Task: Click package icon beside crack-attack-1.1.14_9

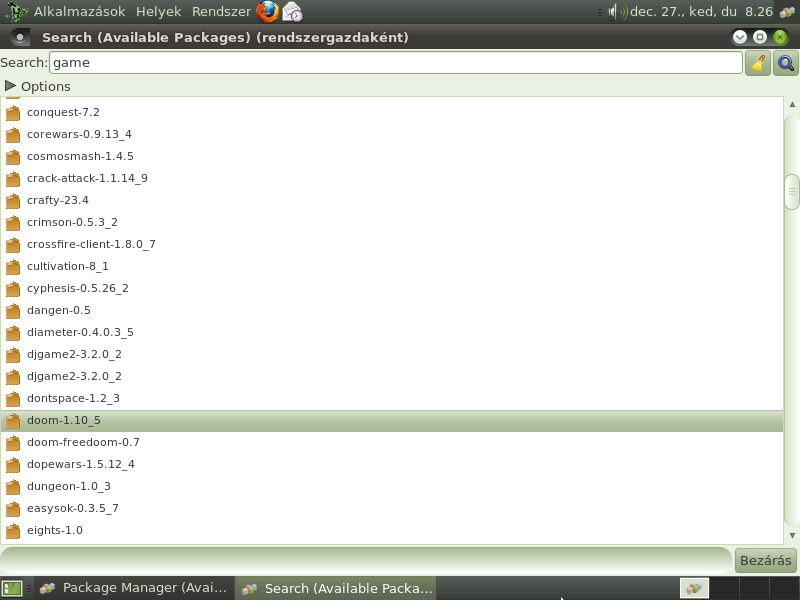Action: tap(13, 178)
